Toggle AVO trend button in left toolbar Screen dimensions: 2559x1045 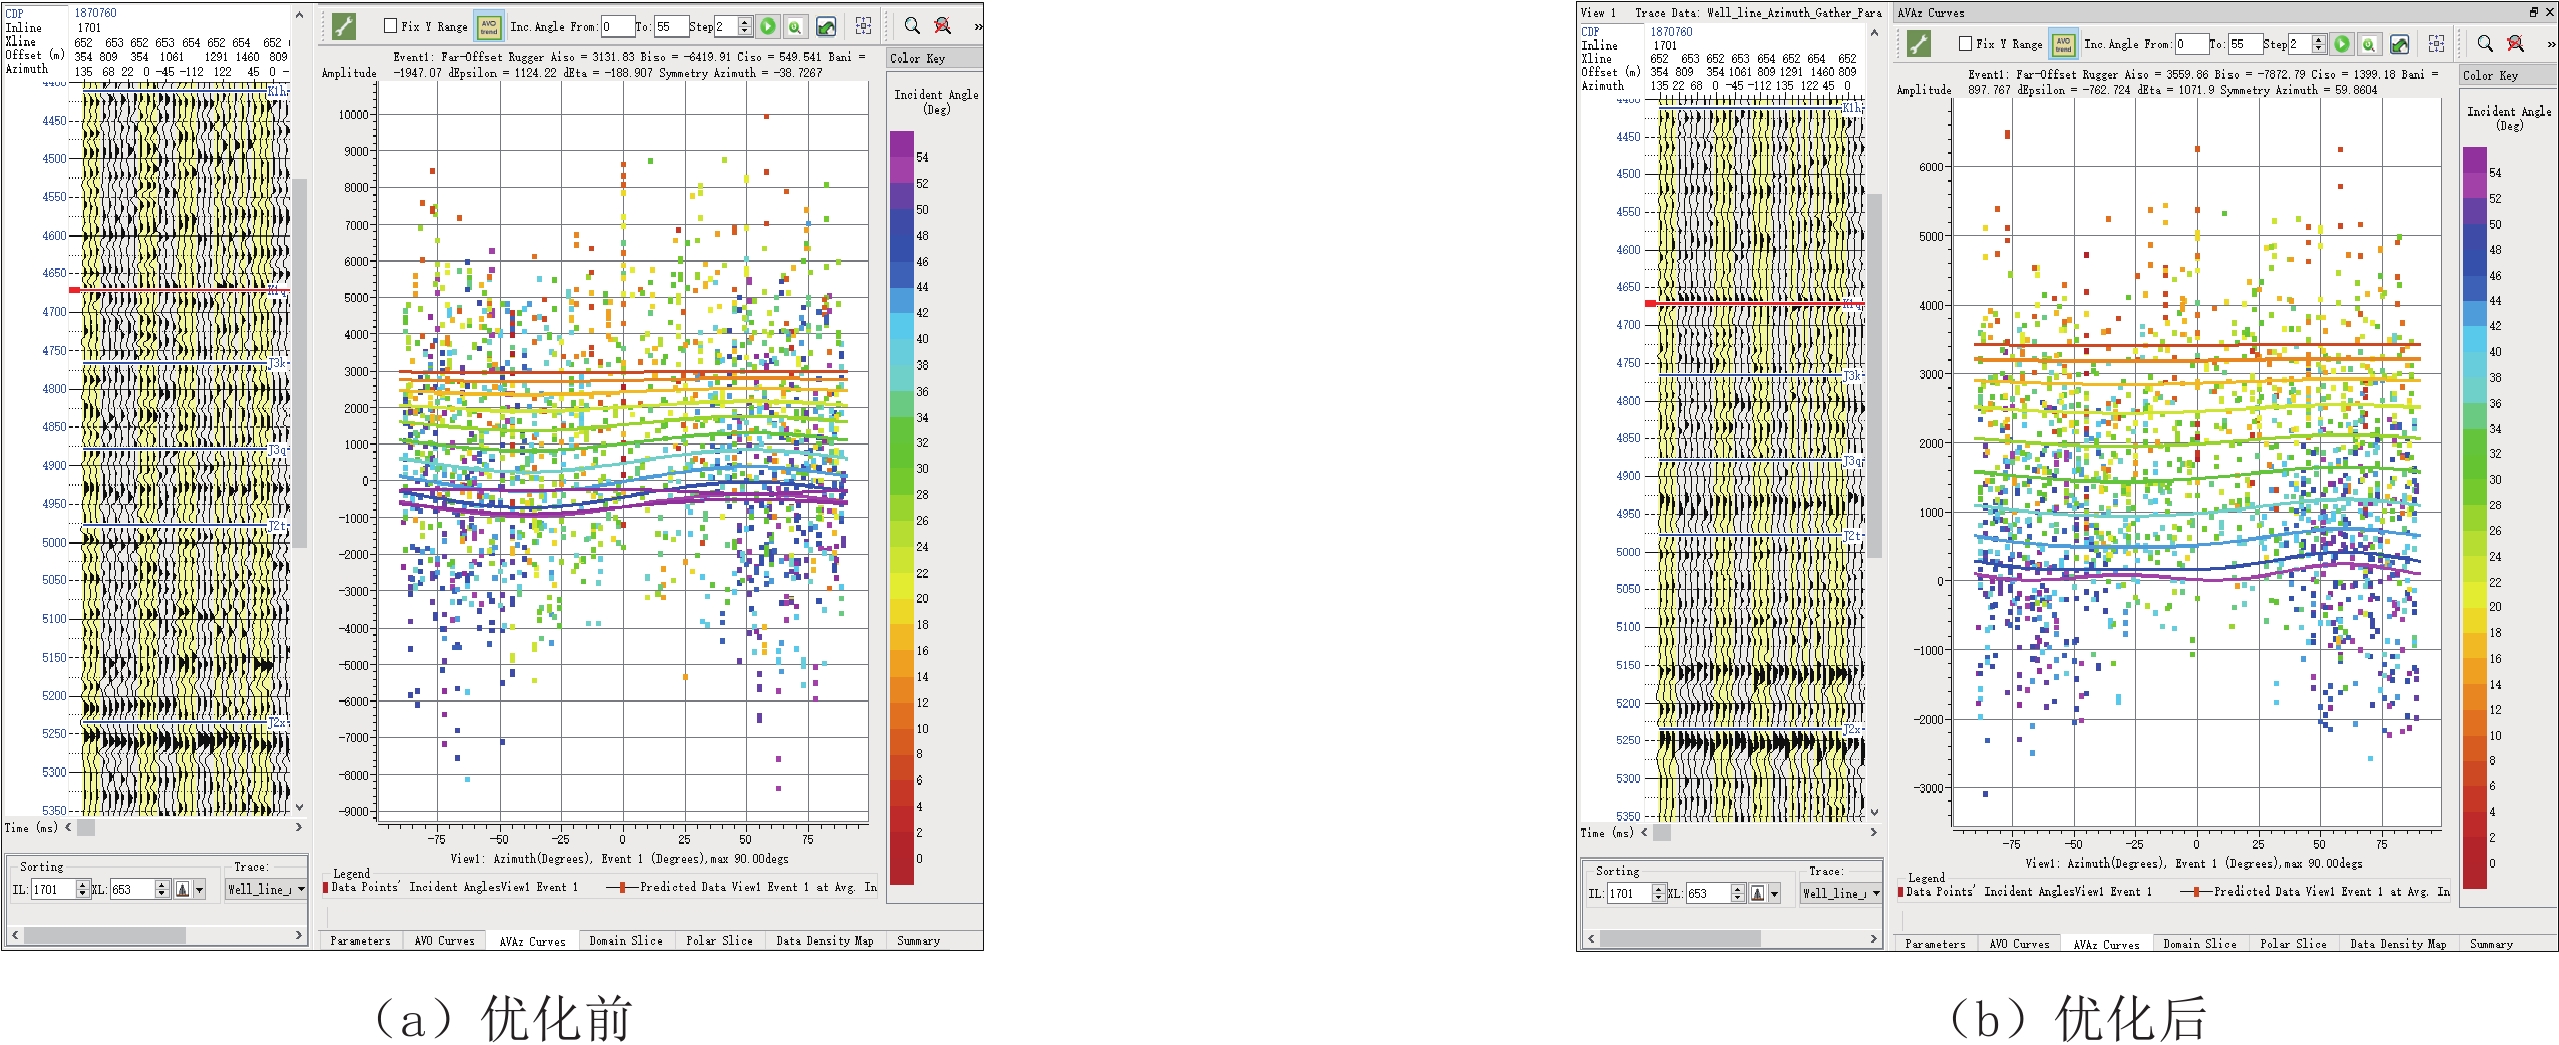point(489,26)
